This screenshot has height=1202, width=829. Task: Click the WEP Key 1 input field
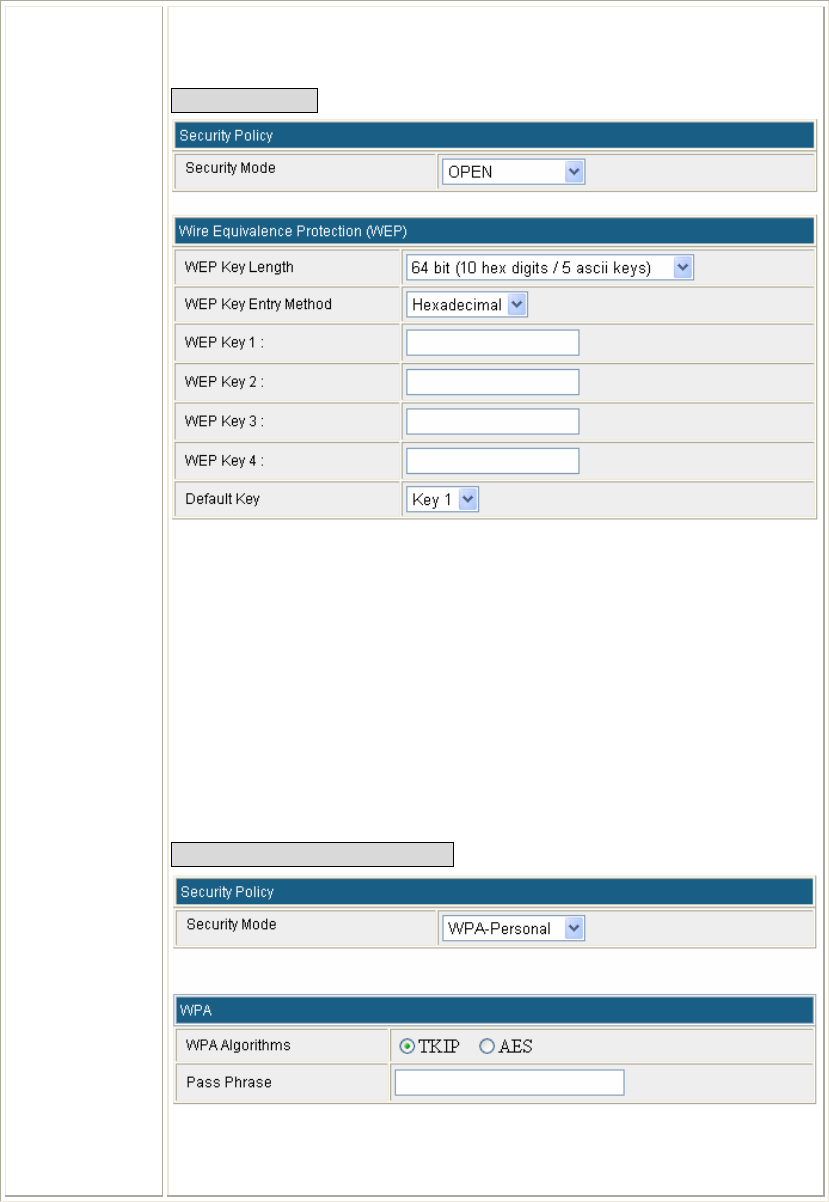pos(492,343)
